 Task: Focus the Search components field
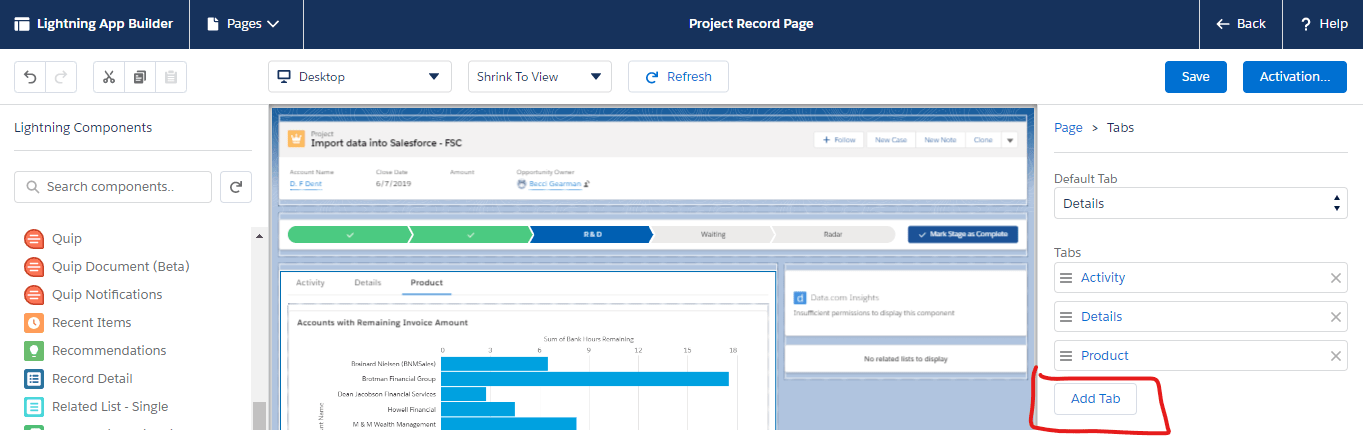[113, 187]
